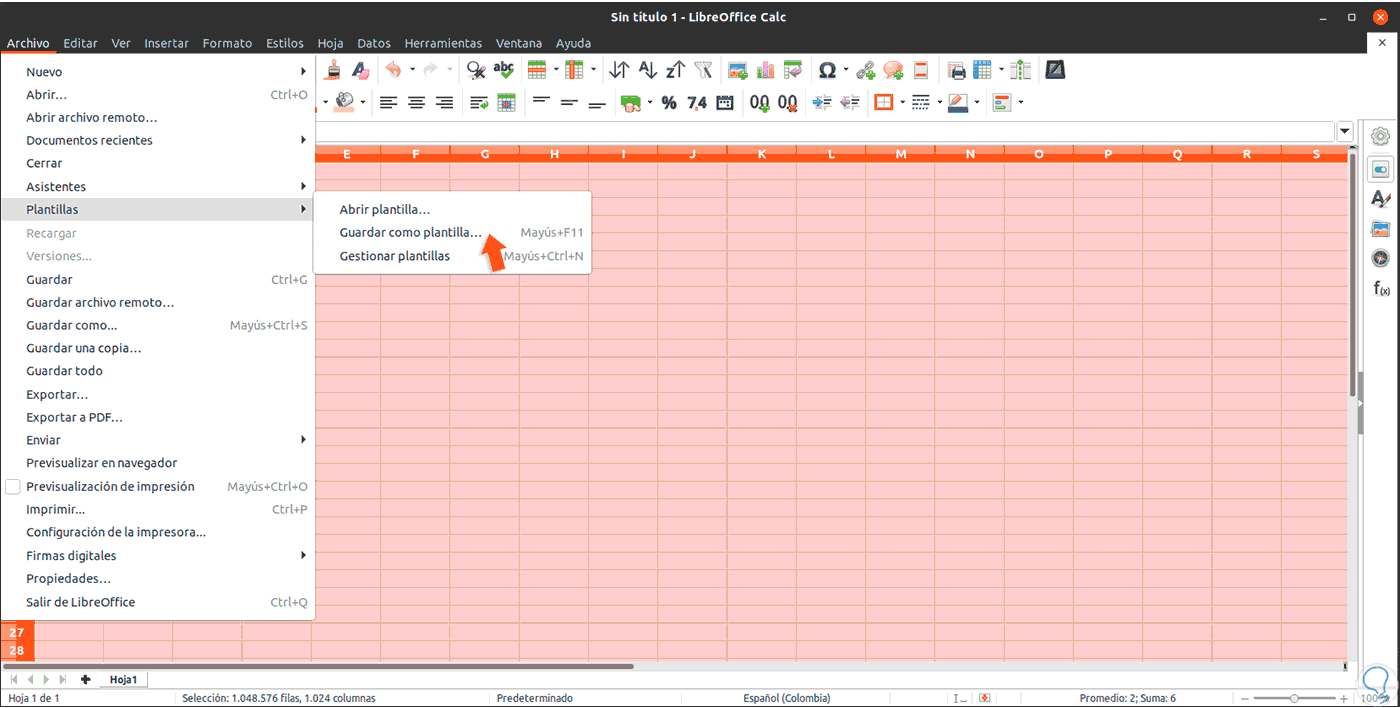Expand the formula bar dropdown arrow
Screen dimensions: 1400x708
pos(1345,131)
